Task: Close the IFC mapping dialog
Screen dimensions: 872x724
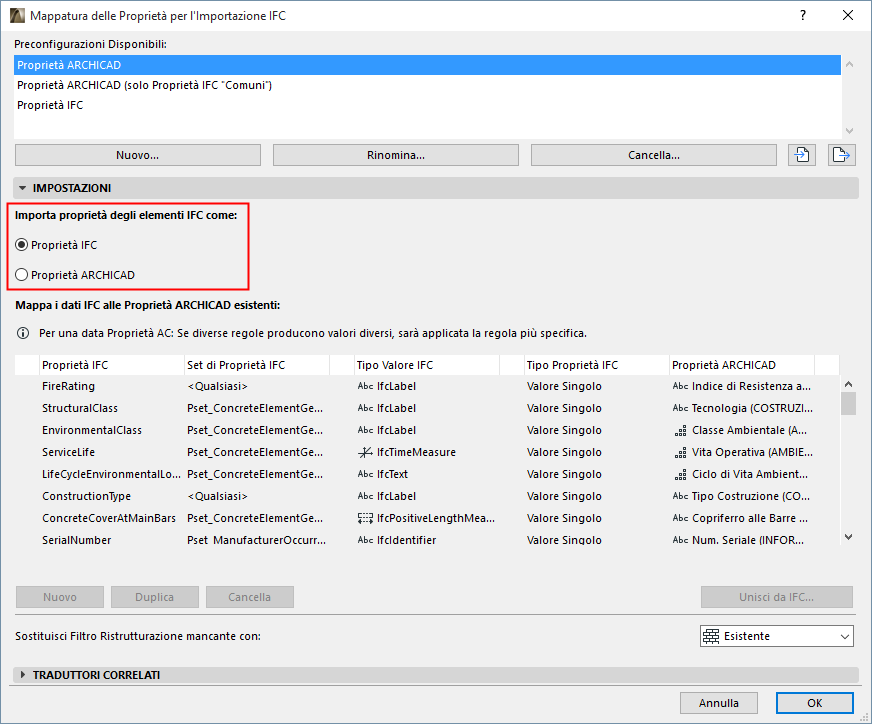Action: coord(848,16)
